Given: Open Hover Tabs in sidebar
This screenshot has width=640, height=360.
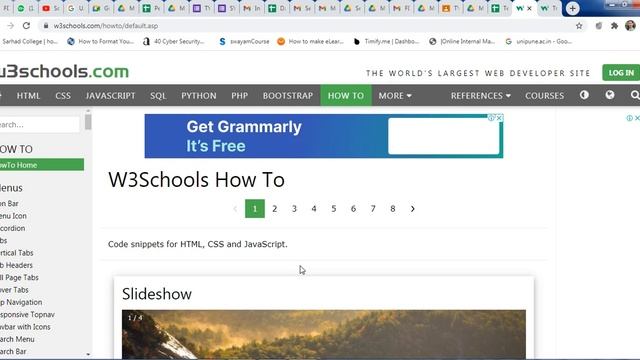Looking at the screenshot, I should [14, 290].
